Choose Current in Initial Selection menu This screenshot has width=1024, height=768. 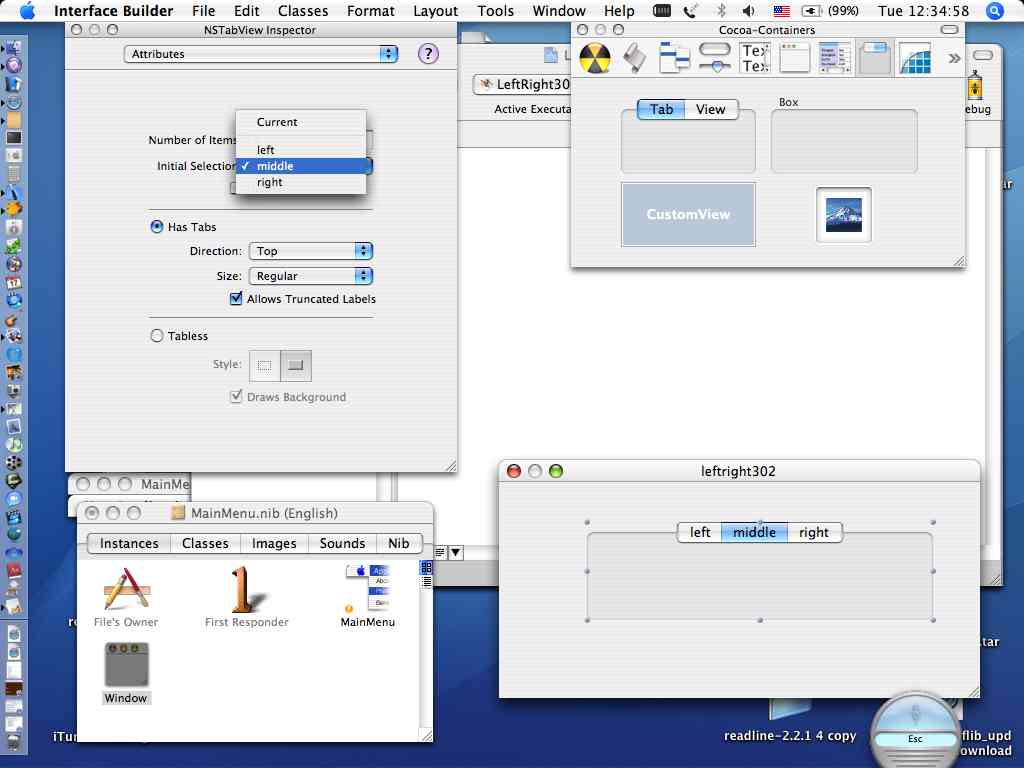click(x=301, y=122)
